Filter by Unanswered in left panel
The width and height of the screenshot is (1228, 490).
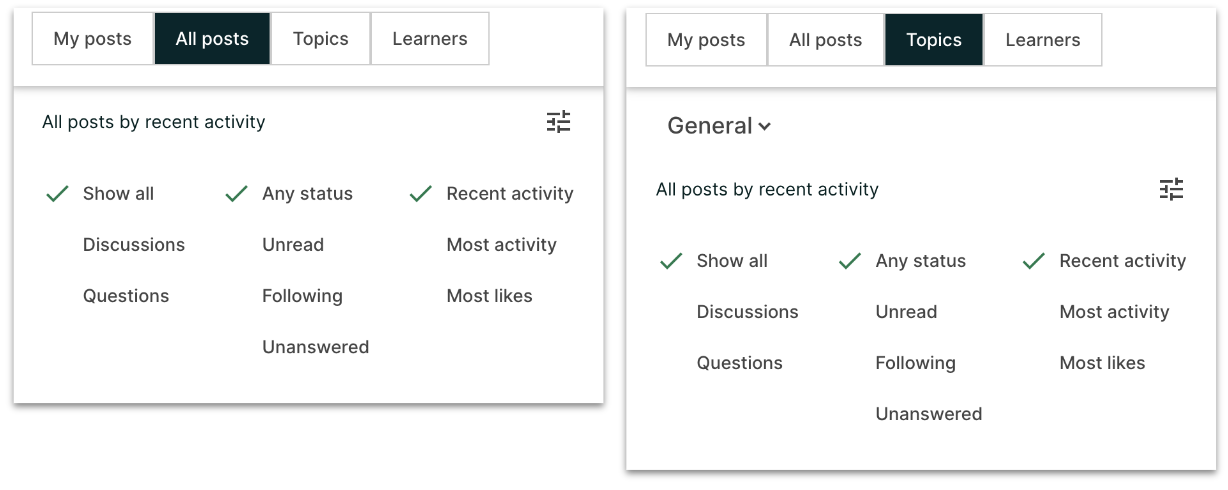[316, 347]
